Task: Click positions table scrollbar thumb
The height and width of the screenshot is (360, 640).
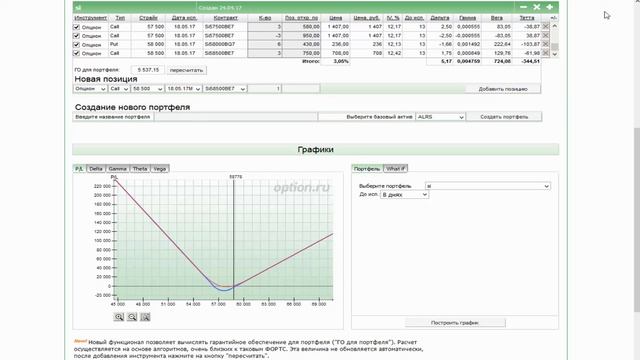Action: pos(554,47)
